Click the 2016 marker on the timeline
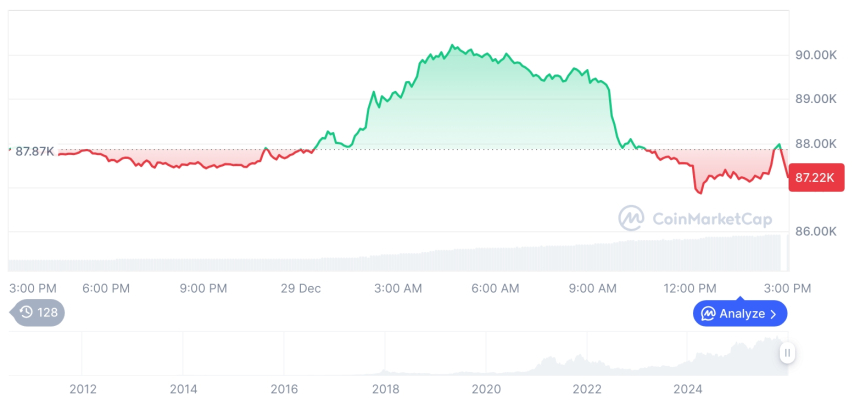The width and height of the screenshot is (860, 401). click(x=284, y=388)
